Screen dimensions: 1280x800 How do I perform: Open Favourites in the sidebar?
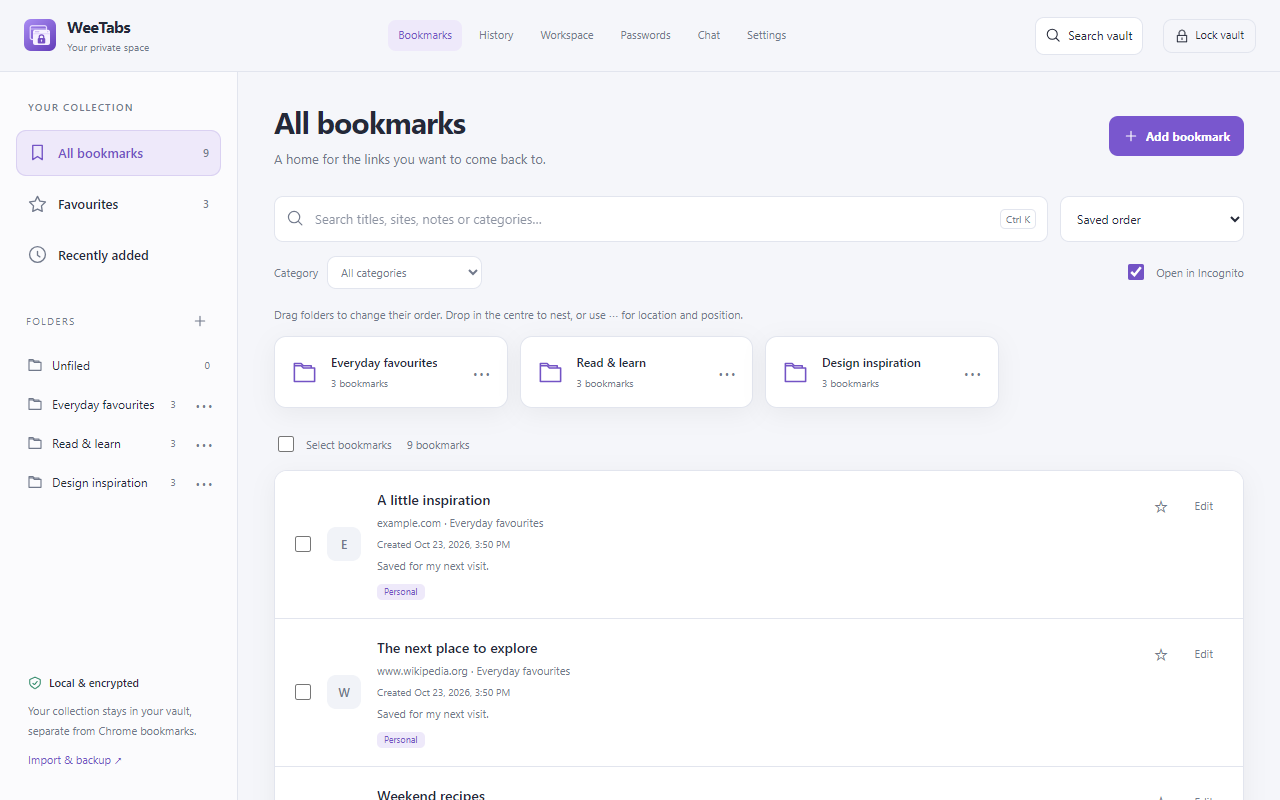(118, 204)
